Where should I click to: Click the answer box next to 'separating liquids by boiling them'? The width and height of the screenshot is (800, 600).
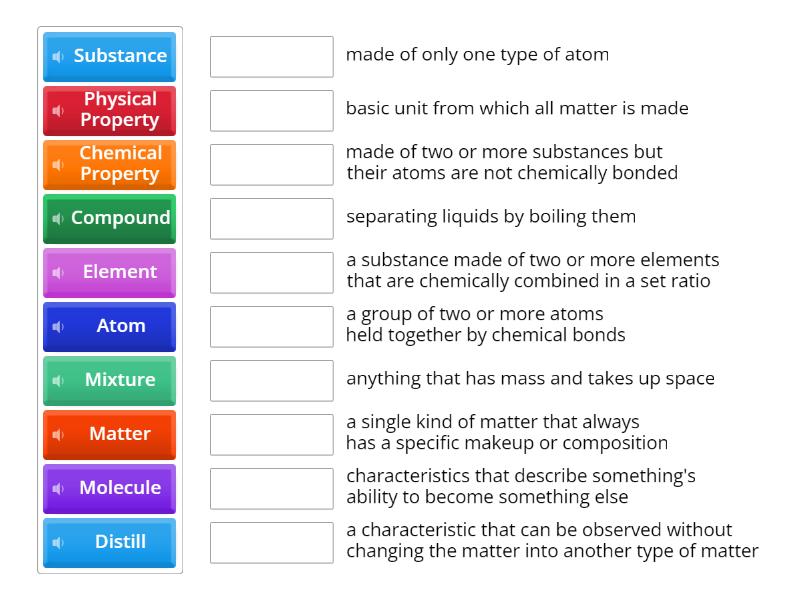click(x=271, y=218)
